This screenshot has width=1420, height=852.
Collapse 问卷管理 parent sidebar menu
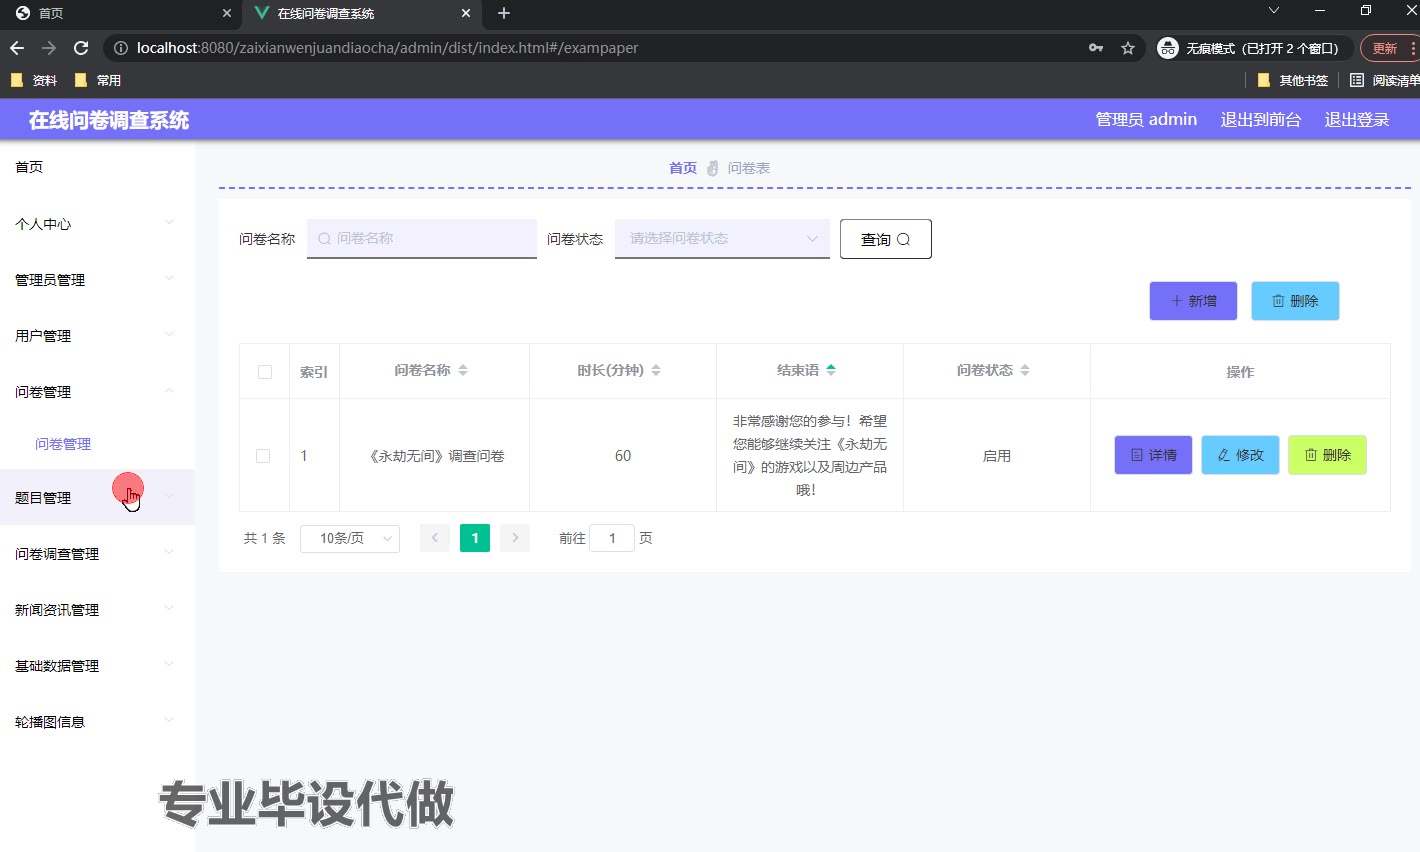click(97, 391)
